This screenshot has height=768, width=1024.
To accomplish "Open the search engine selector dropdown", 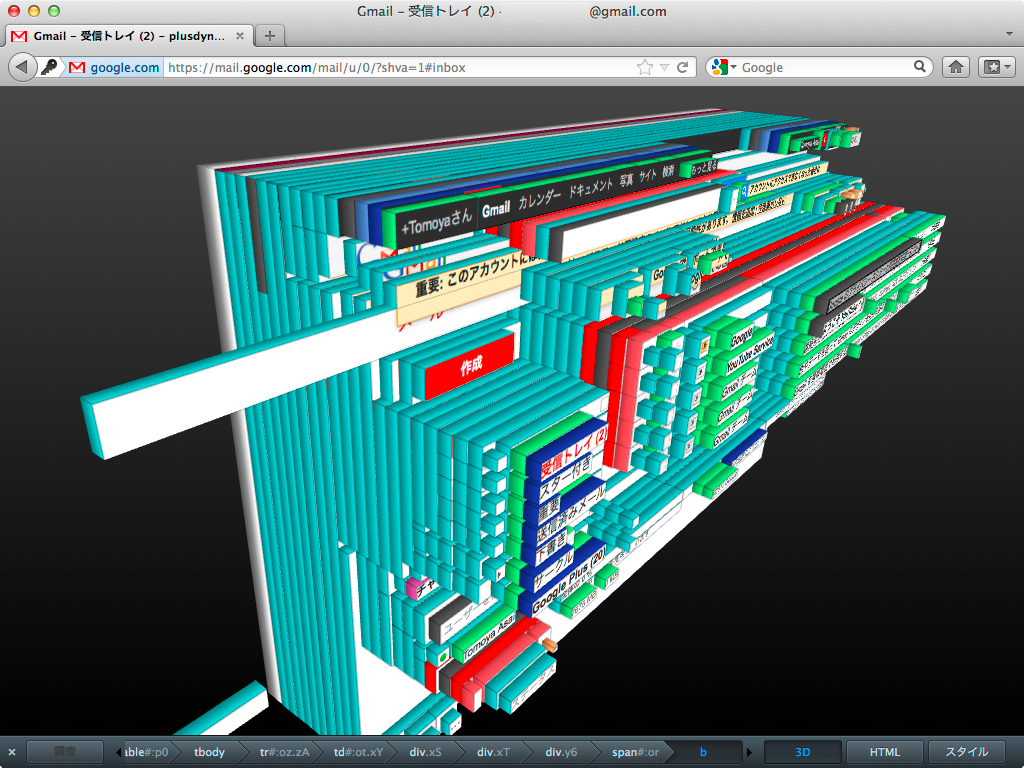I will [723, 67].
